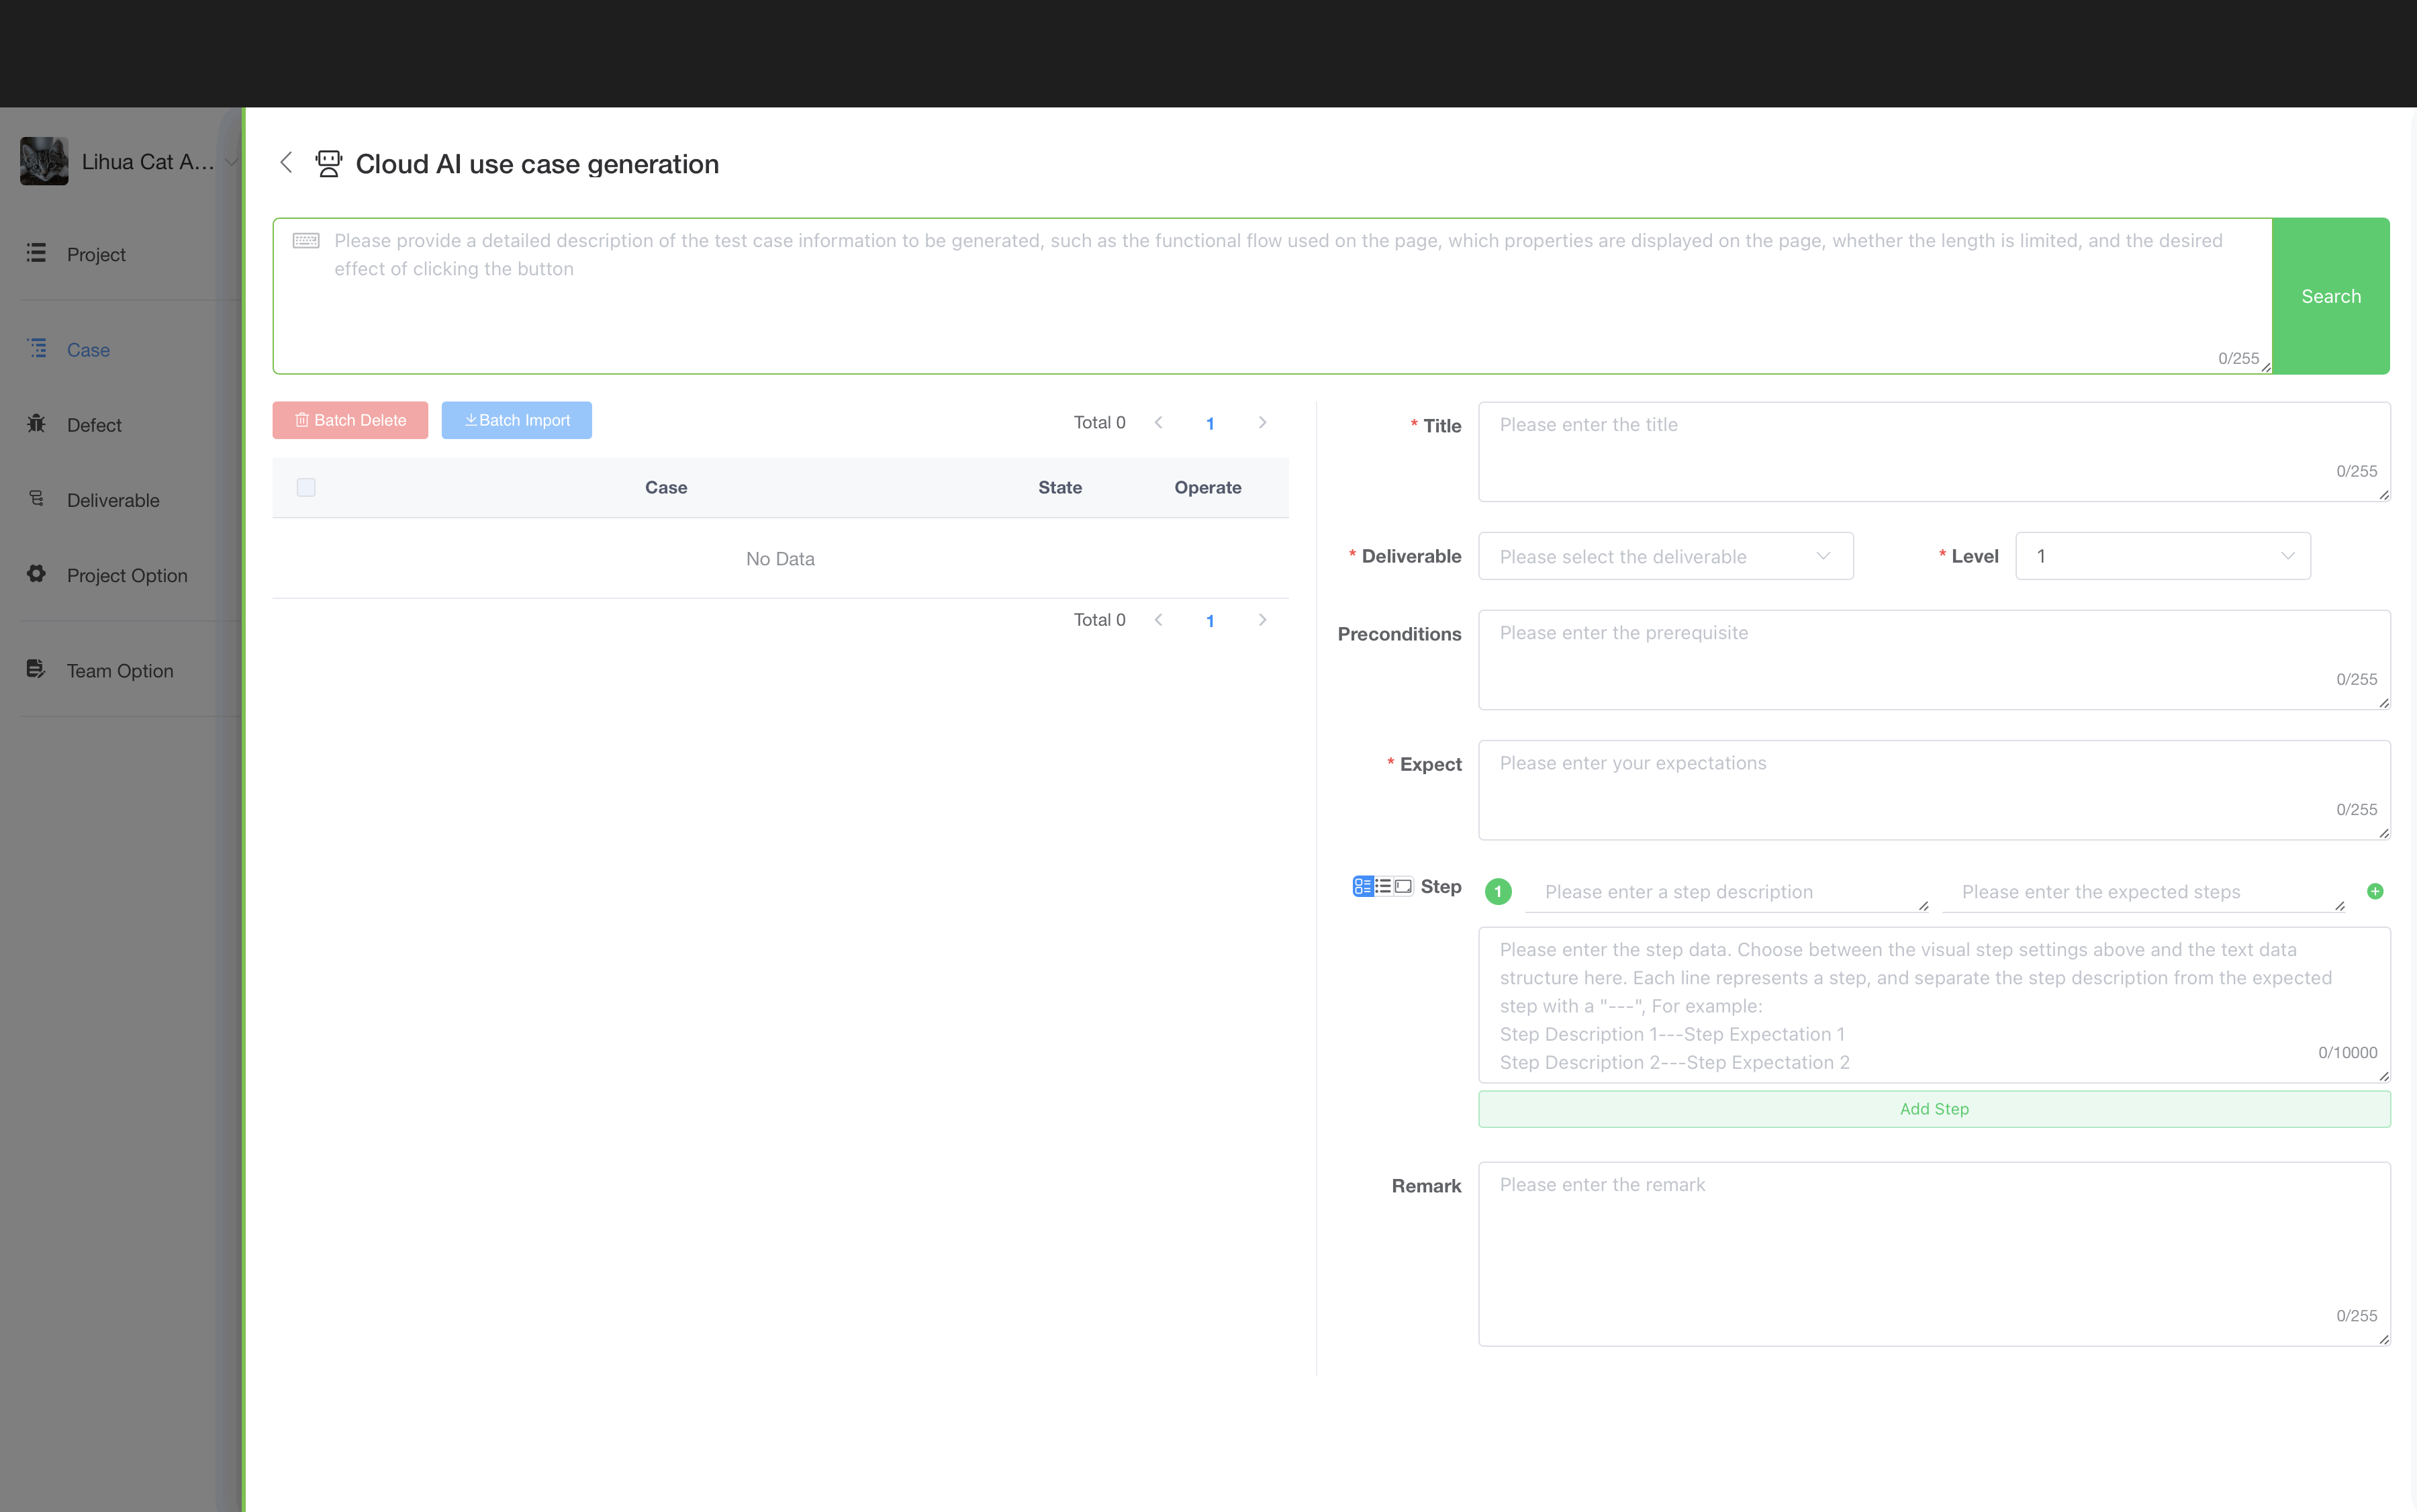The image size is (2417, 1512).
Task: Open the Deliverable select dropdown
Action: point(1665,556)
